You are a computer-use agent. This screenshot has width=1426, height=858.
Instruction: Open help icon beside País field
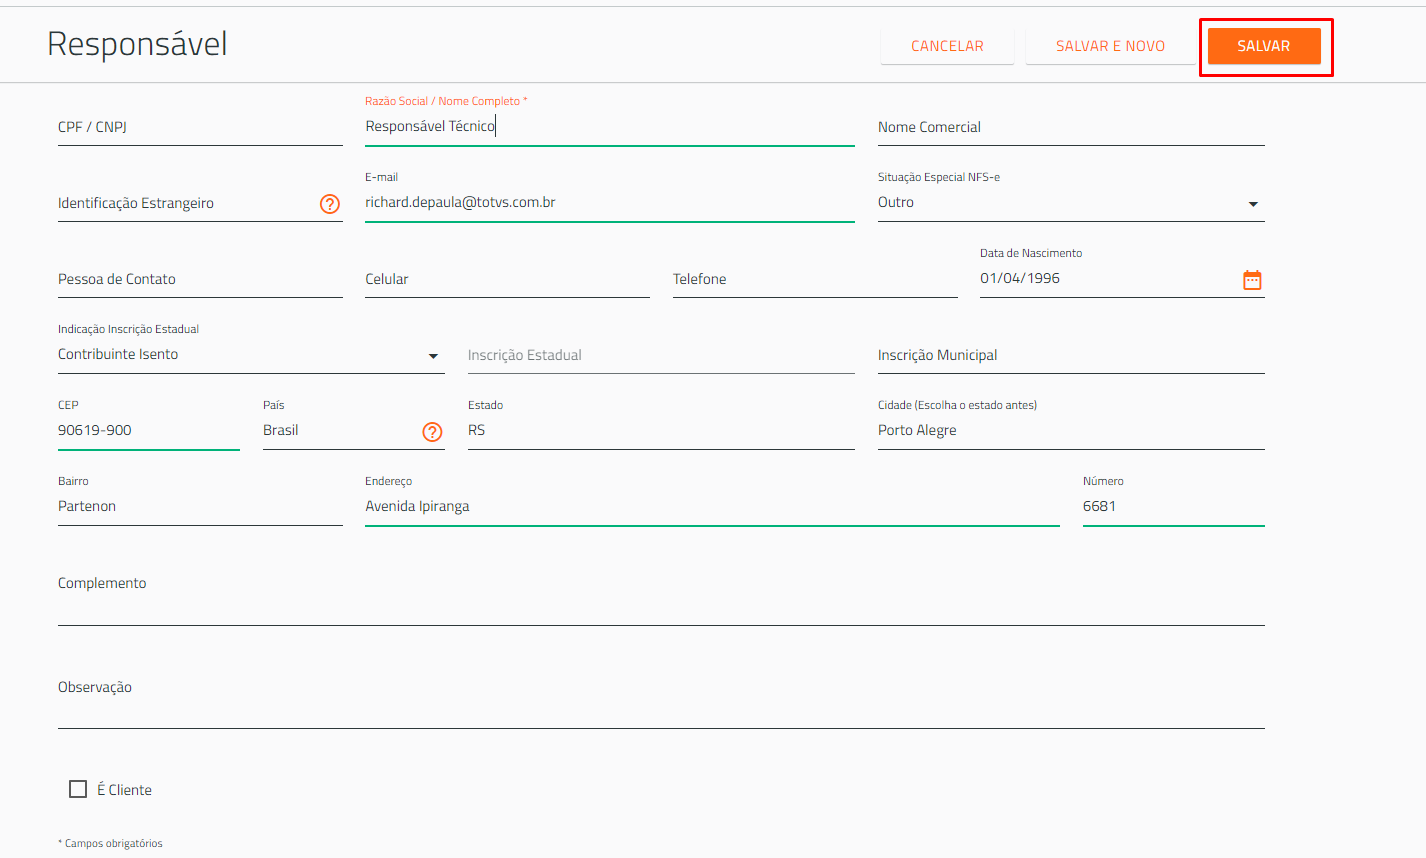432,432
